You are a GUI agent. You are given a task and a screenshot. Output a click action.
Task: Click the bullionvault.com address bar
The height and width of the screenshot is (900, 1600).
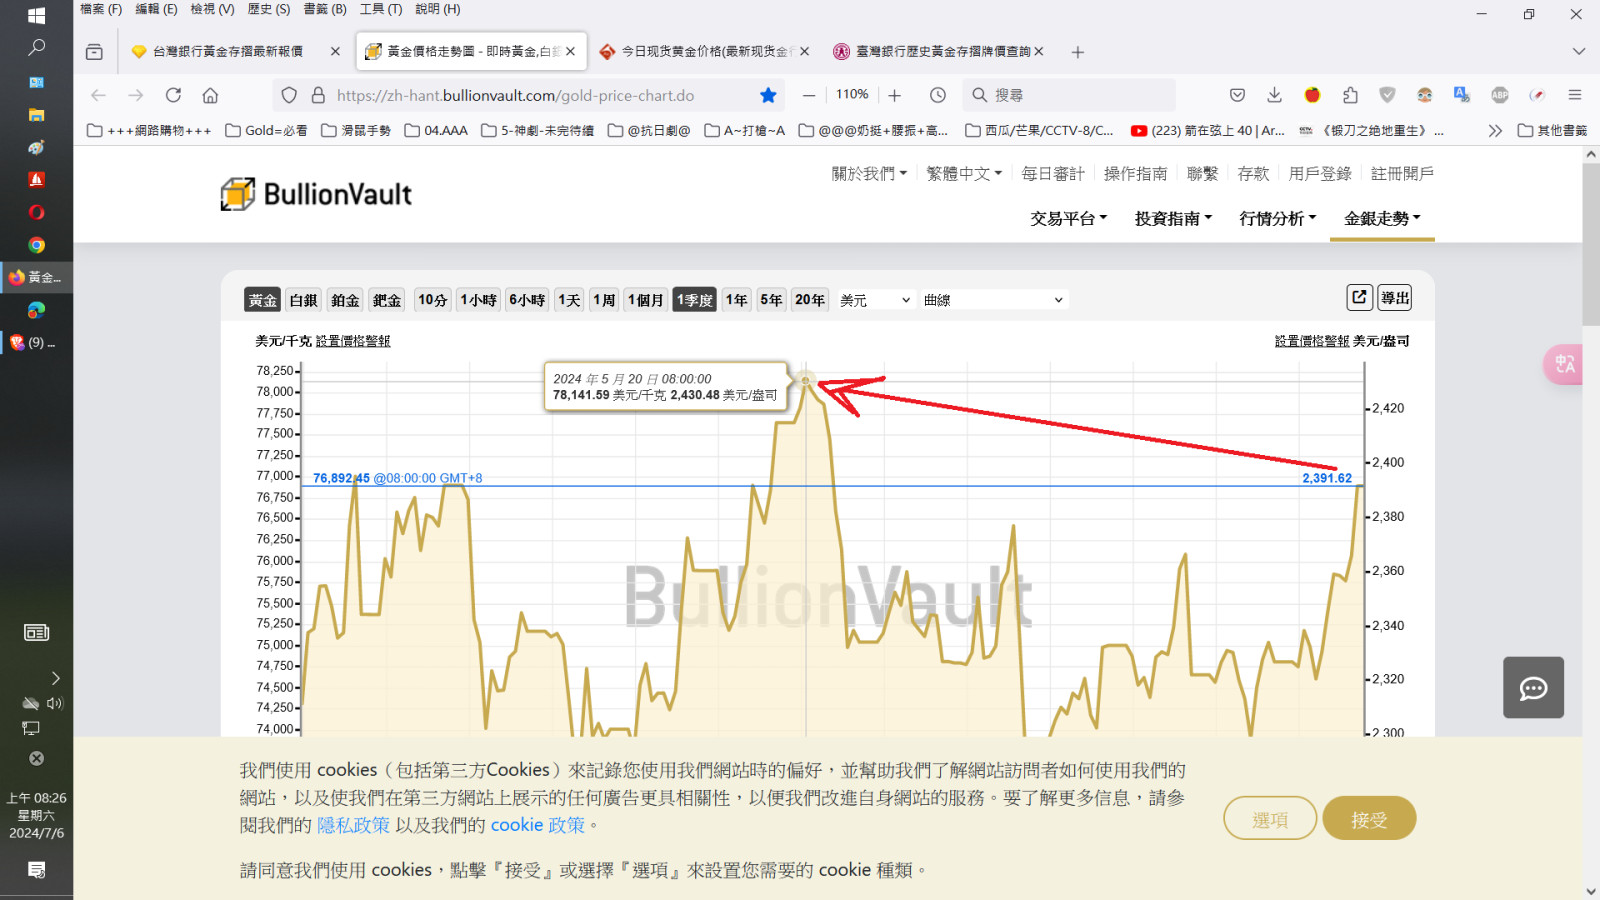coord(530,95)
